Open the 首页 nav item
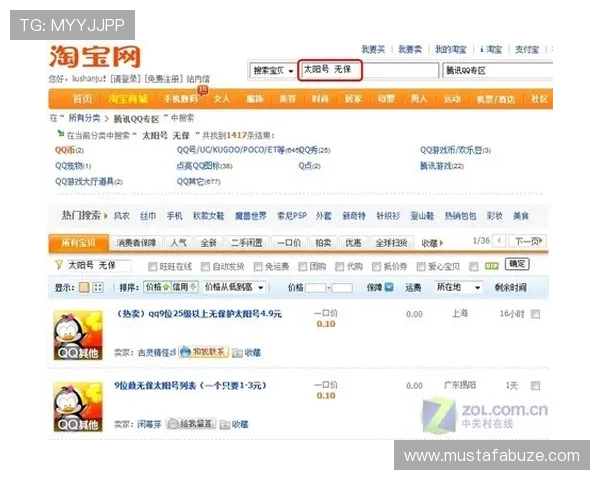The image size is (600, 480). click(82, 99)
